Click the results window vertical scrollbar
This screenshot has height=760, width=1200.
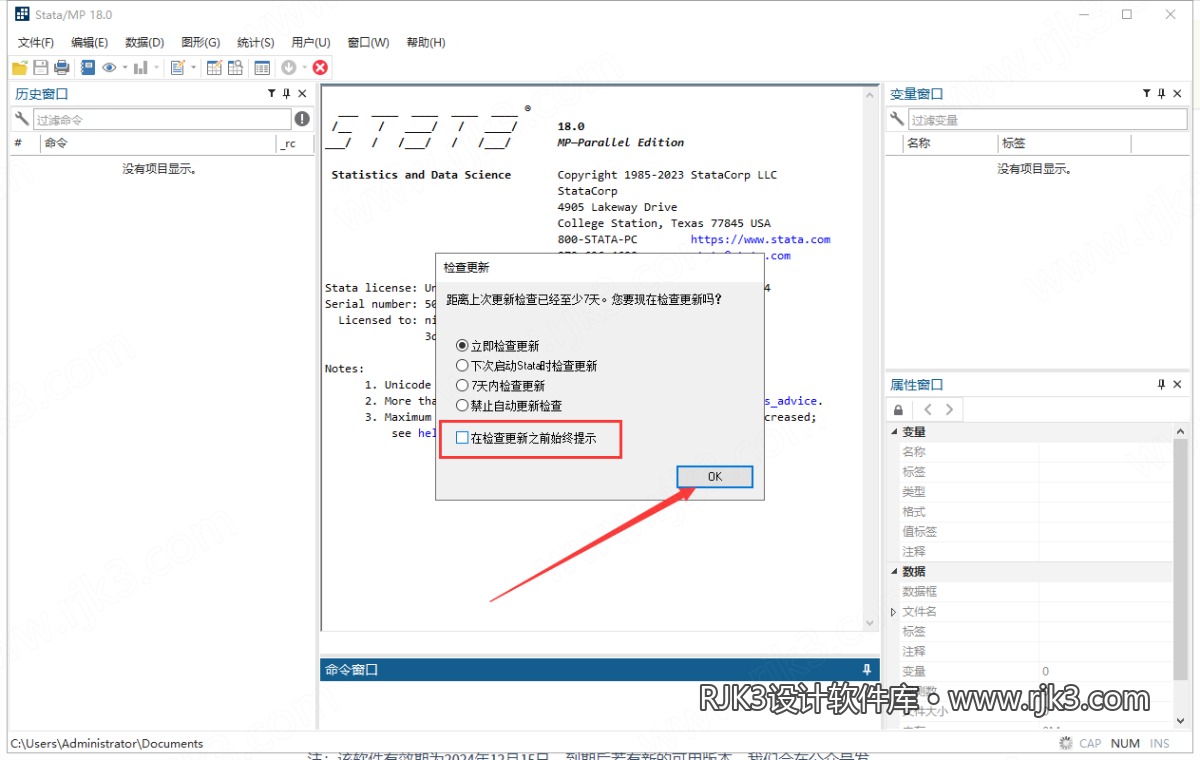click(x=870, y=358)
